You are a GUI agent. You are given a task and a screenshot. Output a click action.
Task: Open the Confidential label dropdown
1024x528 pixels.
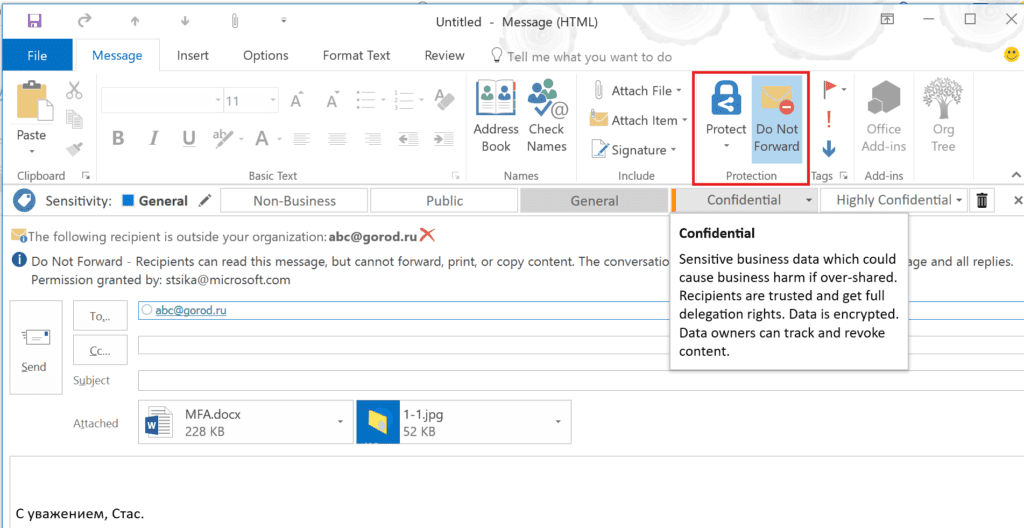point(810,201)
